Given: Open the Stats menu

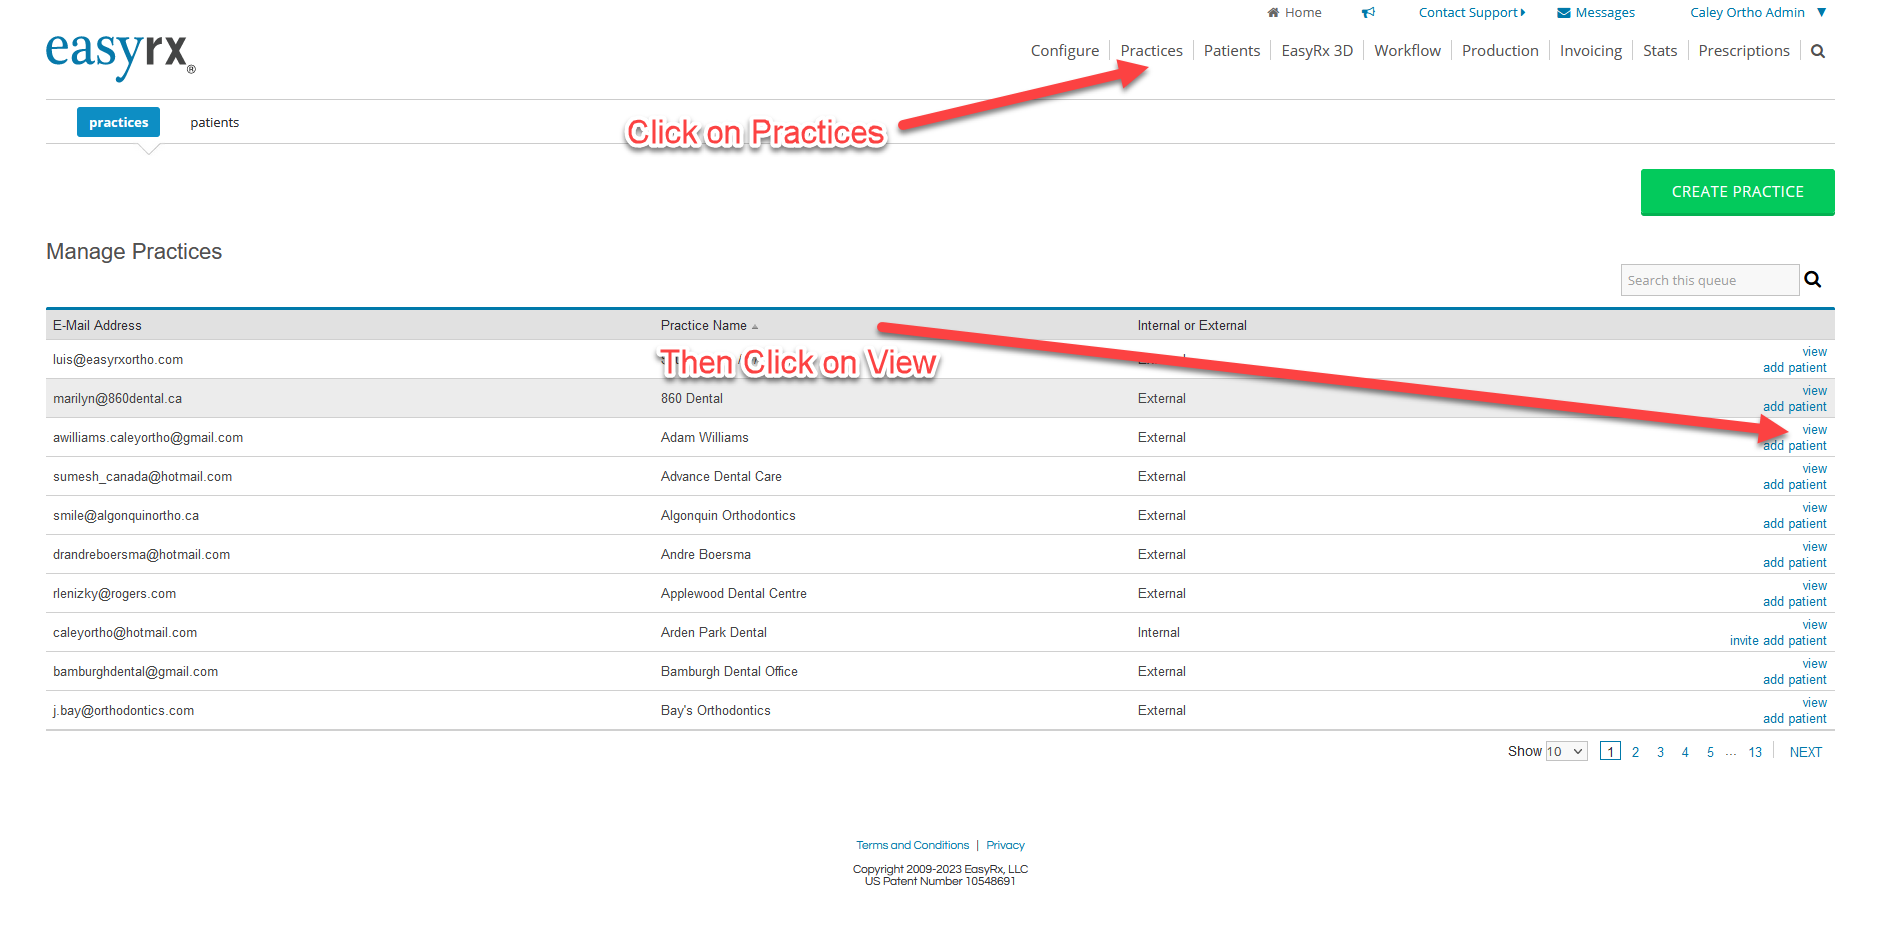Looking at the screenshot, I should click(1660, 51).
